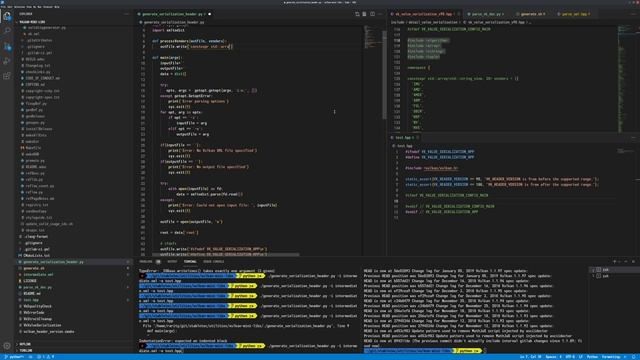Screen dimensions: 640x360
Task: Open more actions menu of the Explorer panel
Action: (126, 14)
